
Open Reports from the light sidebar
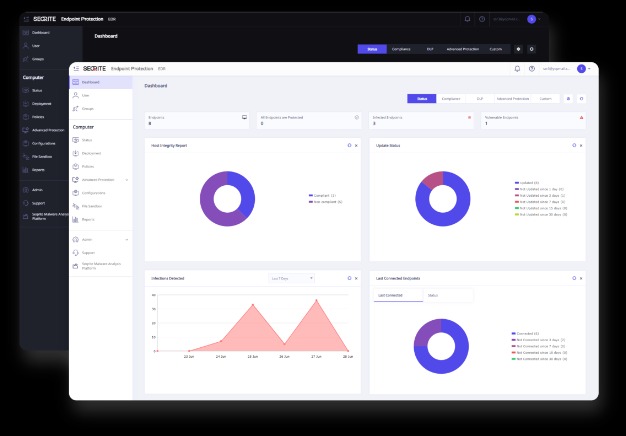[x=87, y=218]
